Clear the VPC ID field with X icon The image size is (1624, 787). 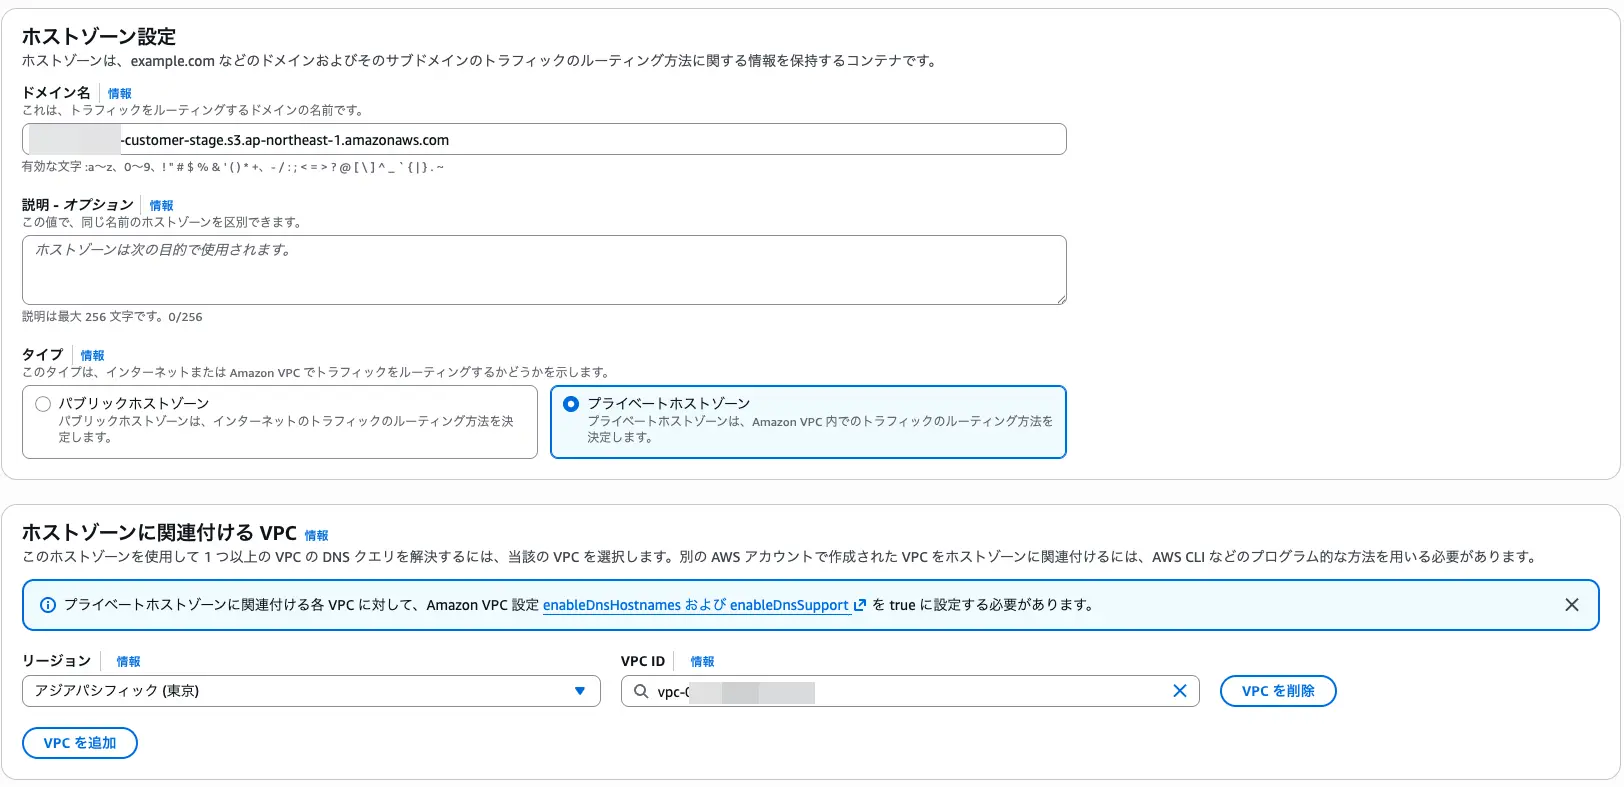(1180, 691)
